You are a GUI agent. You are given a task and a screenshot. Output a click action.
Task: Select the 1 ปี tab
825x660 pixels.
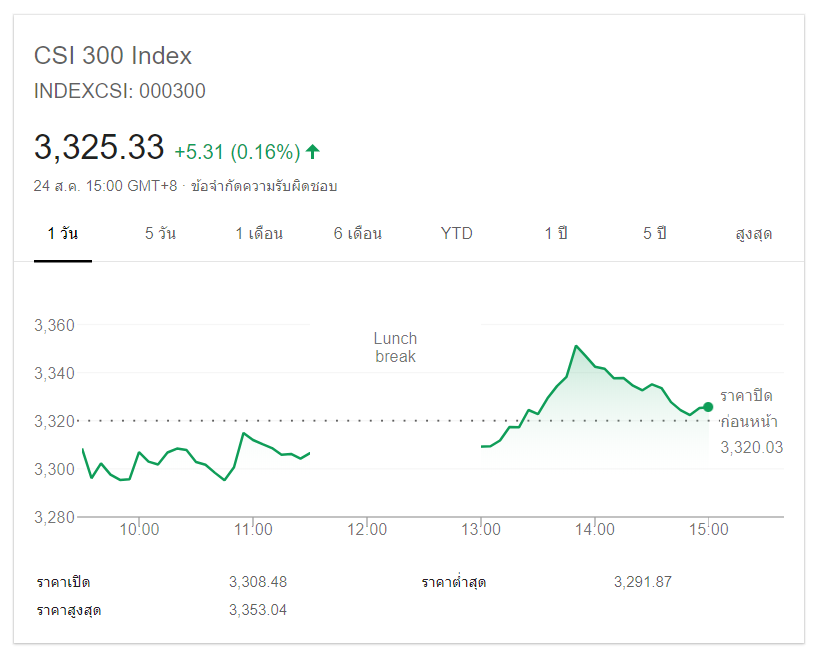point(556,234)
